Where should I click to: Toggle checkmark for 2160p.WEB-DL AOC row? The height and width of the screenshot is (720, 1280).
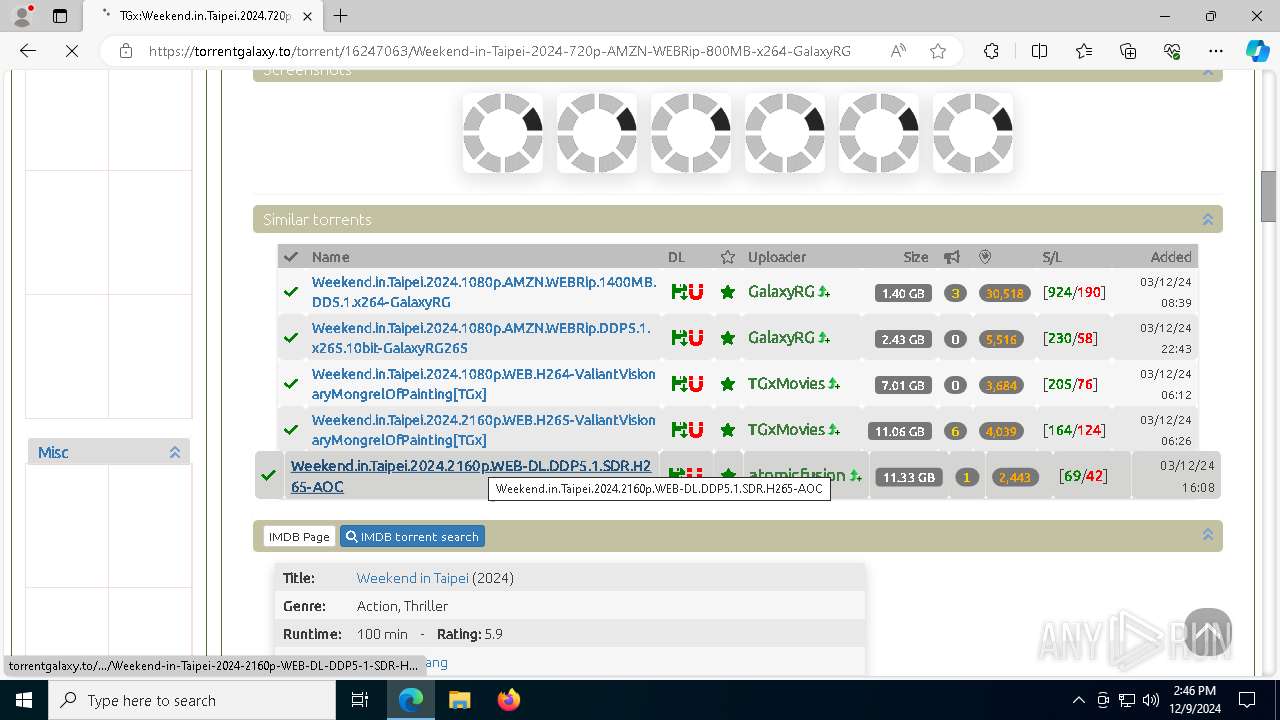click(268, 476)
